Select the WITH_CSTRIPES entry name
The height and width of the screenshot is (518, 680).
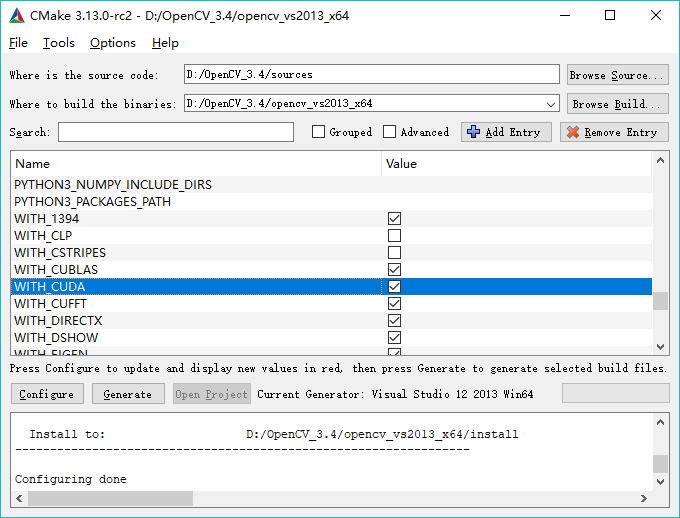[x=60, y=252]
